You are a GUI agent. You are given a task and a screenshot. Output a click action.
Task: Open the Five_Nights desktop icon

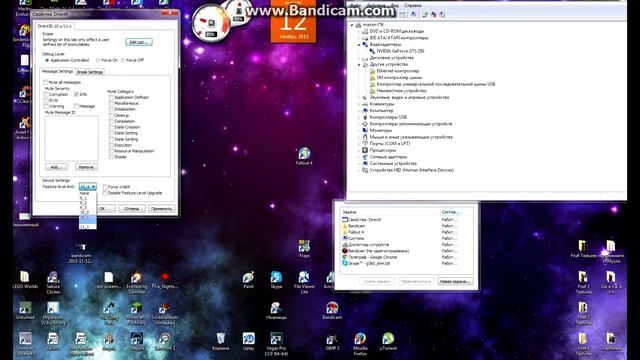(x=164, y=280)
